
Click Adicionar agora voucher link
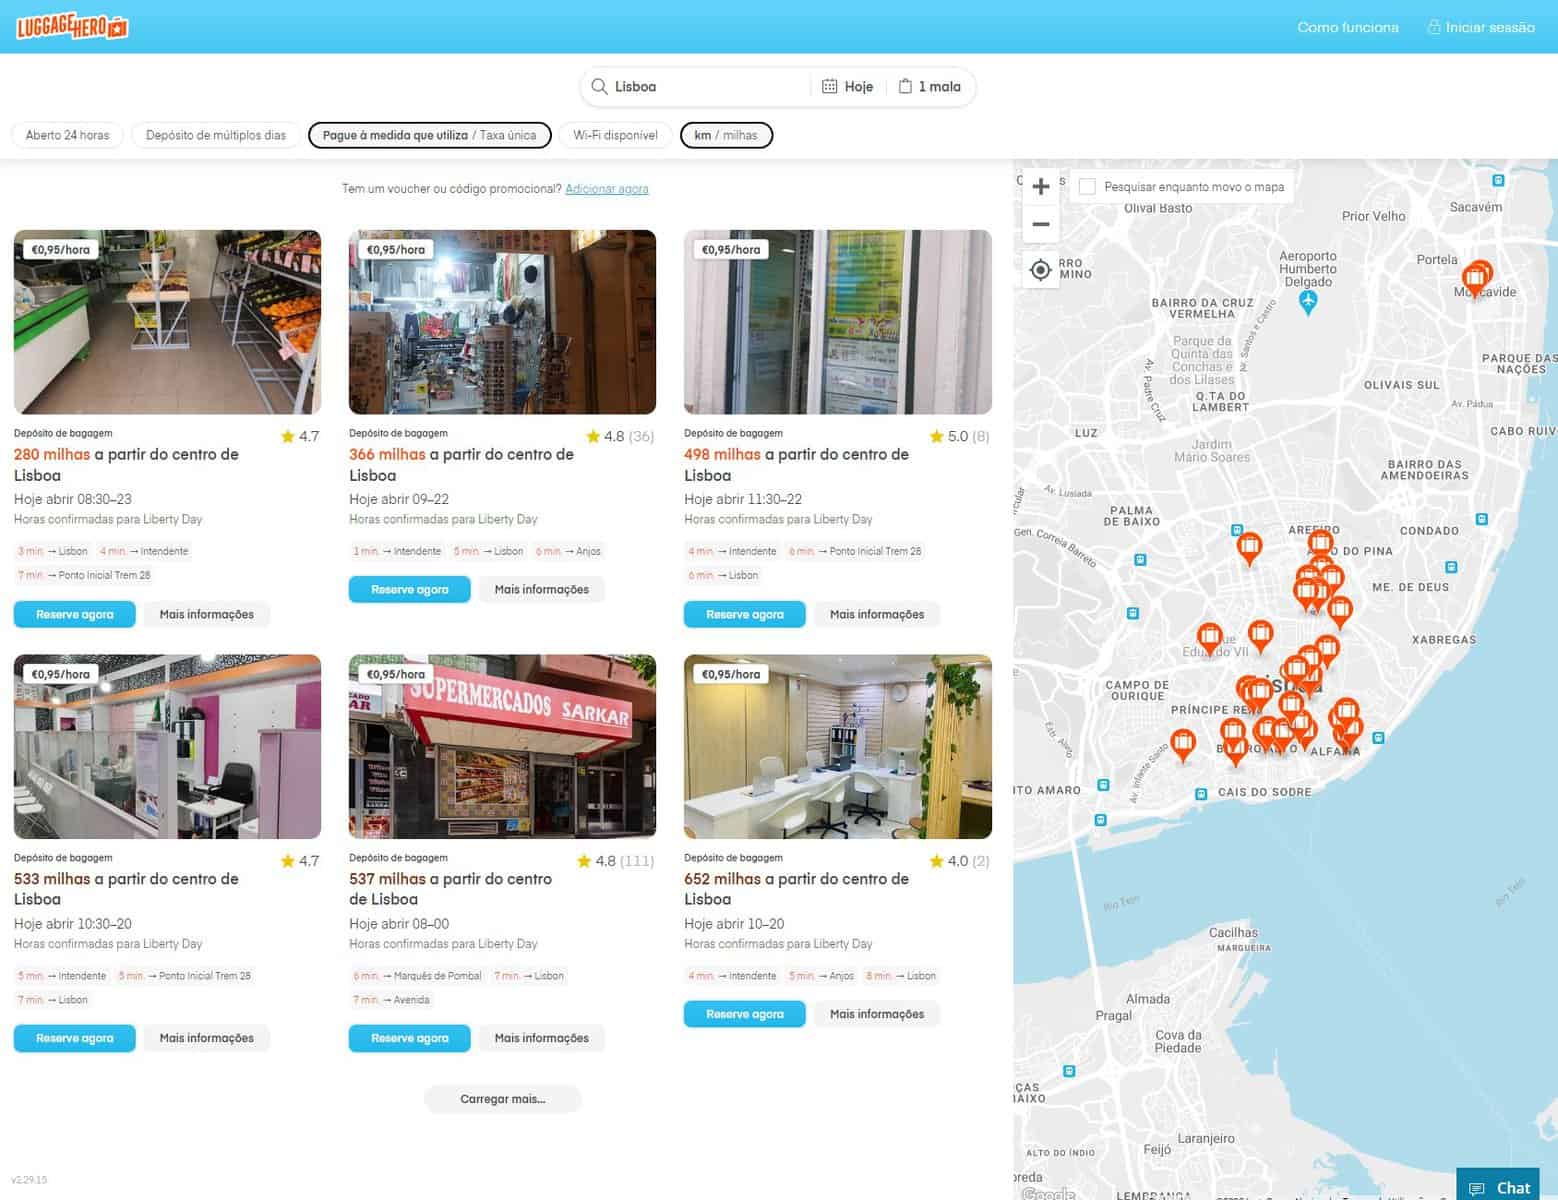(606, 188)
